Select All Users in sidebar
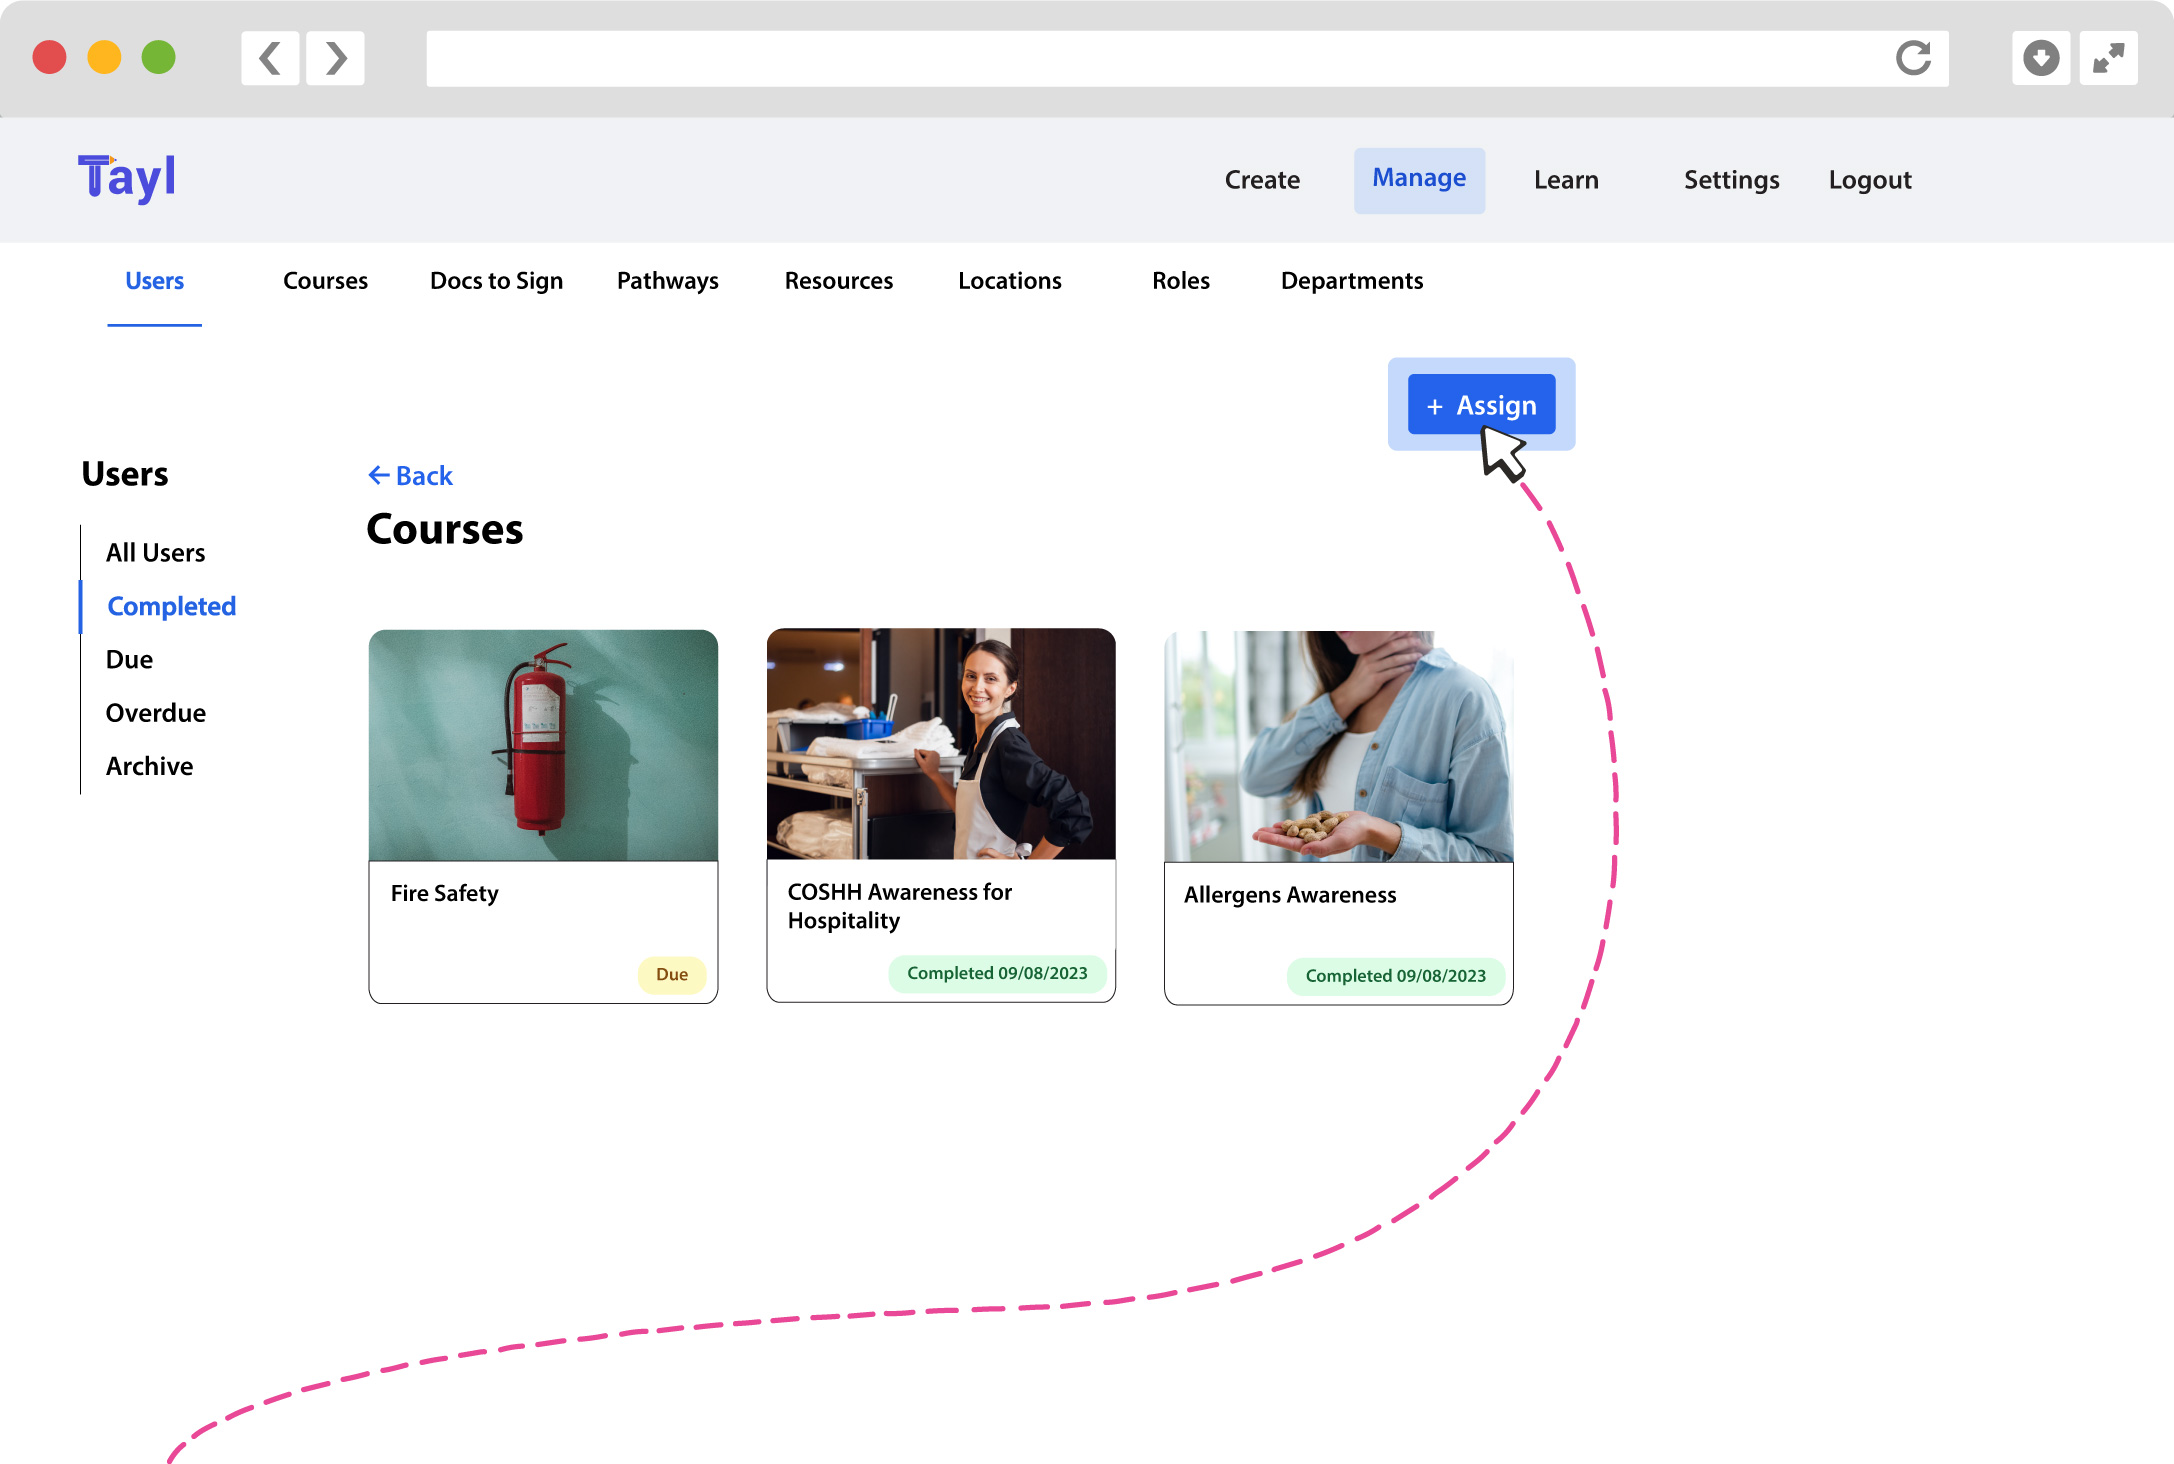Screen dimensions: 2174x1464 point(155,553)
